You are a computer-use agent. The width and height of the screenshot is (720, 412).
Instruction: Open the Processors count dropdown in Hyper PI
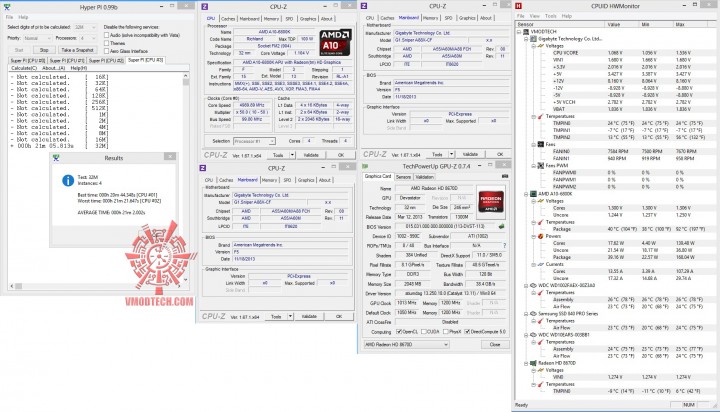[x=88, y=38]
